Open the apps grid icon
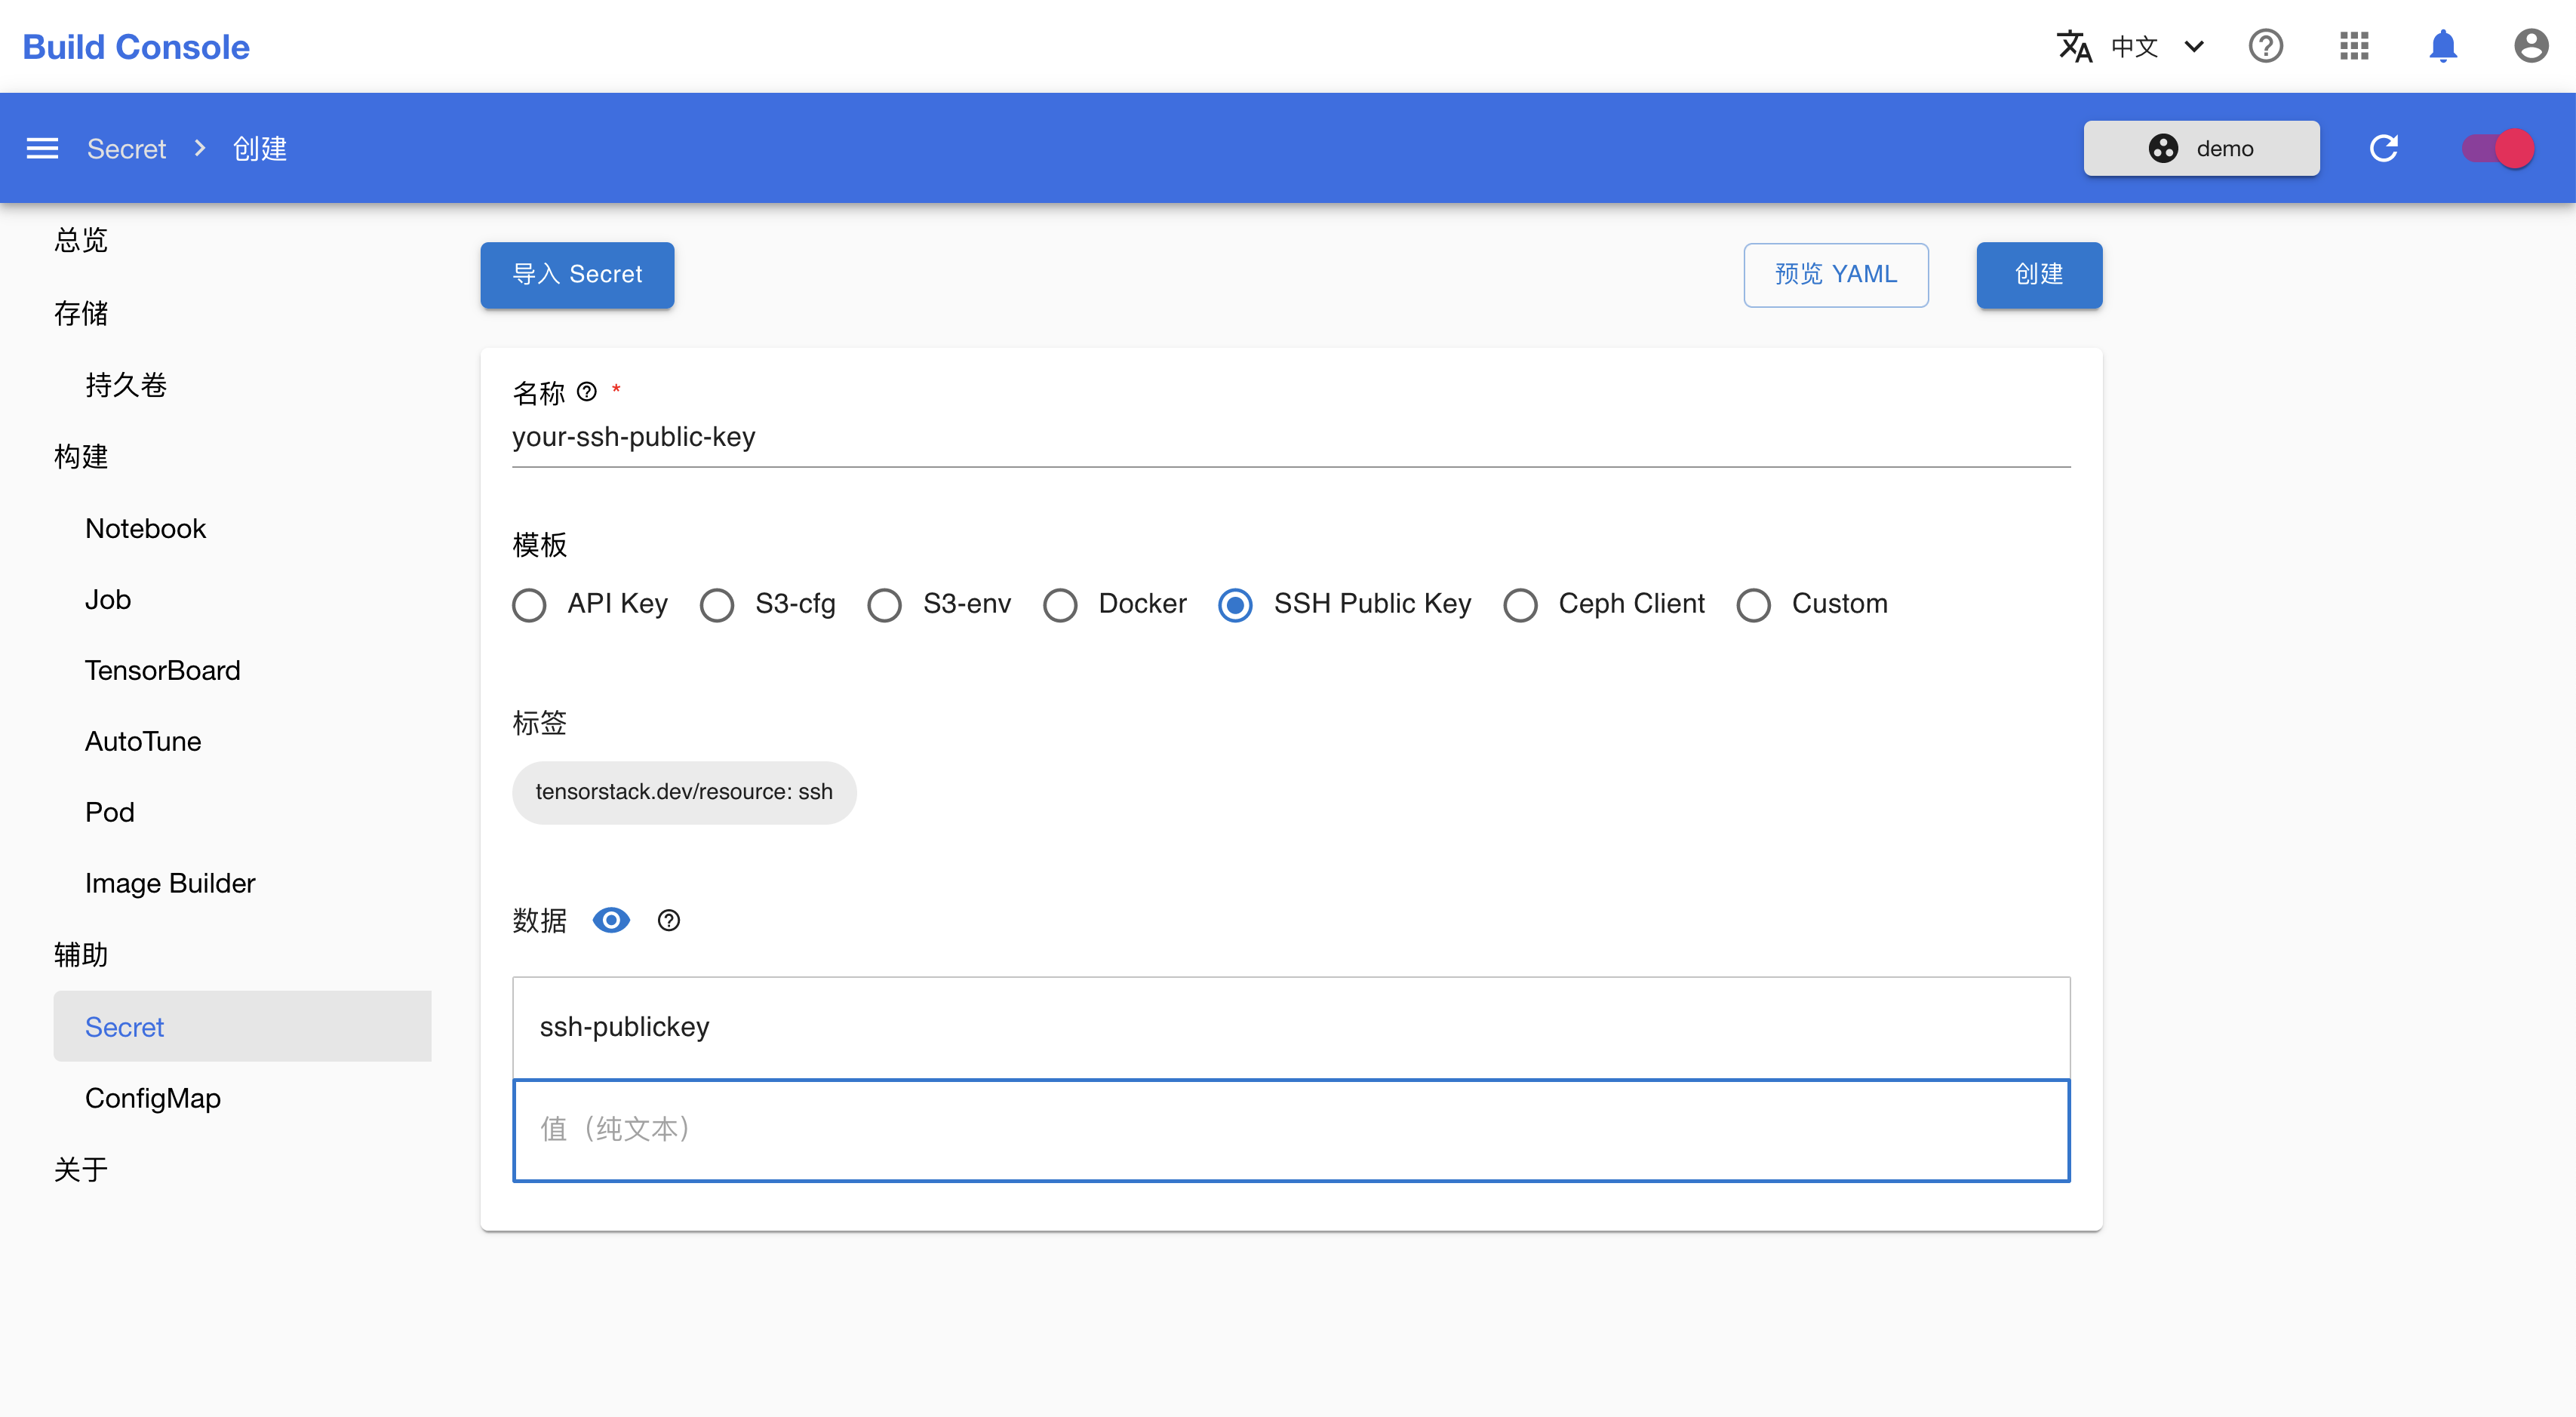Screen dimensions: 2576x1417 (2354, 46)
